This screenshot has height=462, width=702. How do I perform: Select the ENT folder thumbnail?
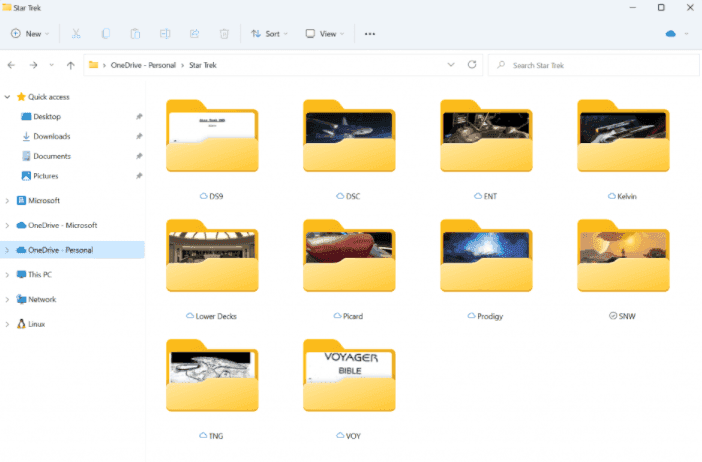486,136
